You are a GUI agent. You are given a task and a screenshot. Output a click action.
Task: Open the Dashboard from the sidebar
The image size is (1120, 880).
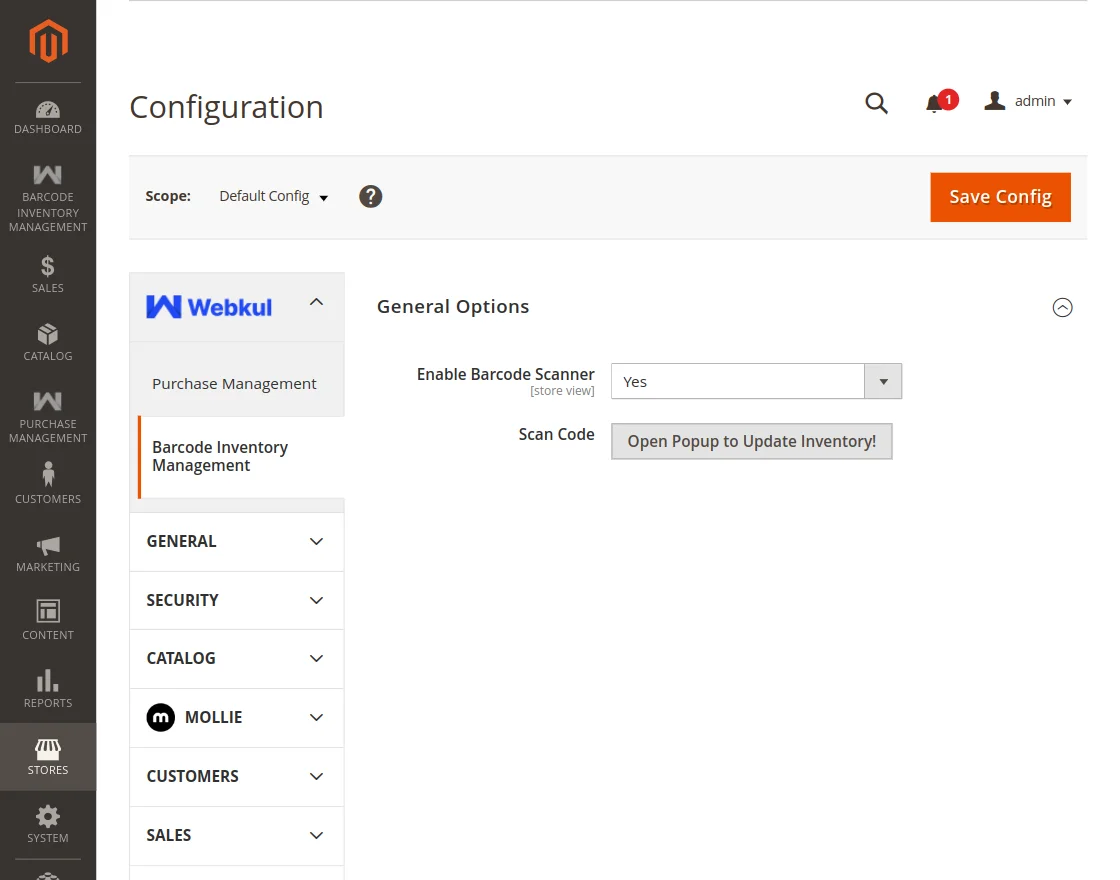[47, 115]
